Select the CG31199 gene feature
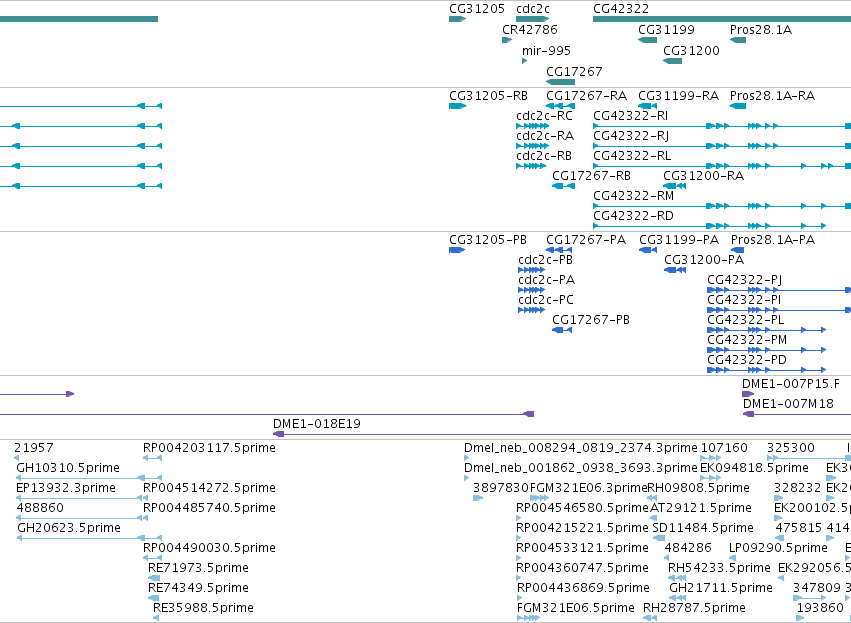 (x=647, y=40)
